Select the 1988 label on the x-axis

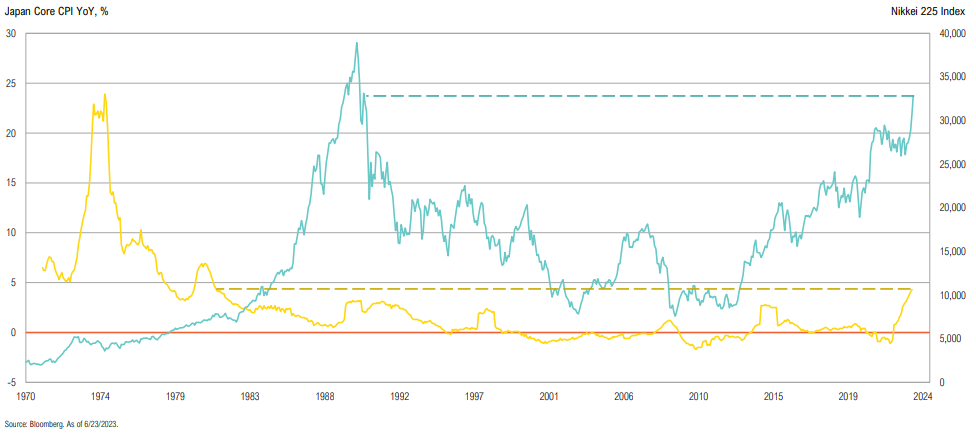(x=327, y=397)
